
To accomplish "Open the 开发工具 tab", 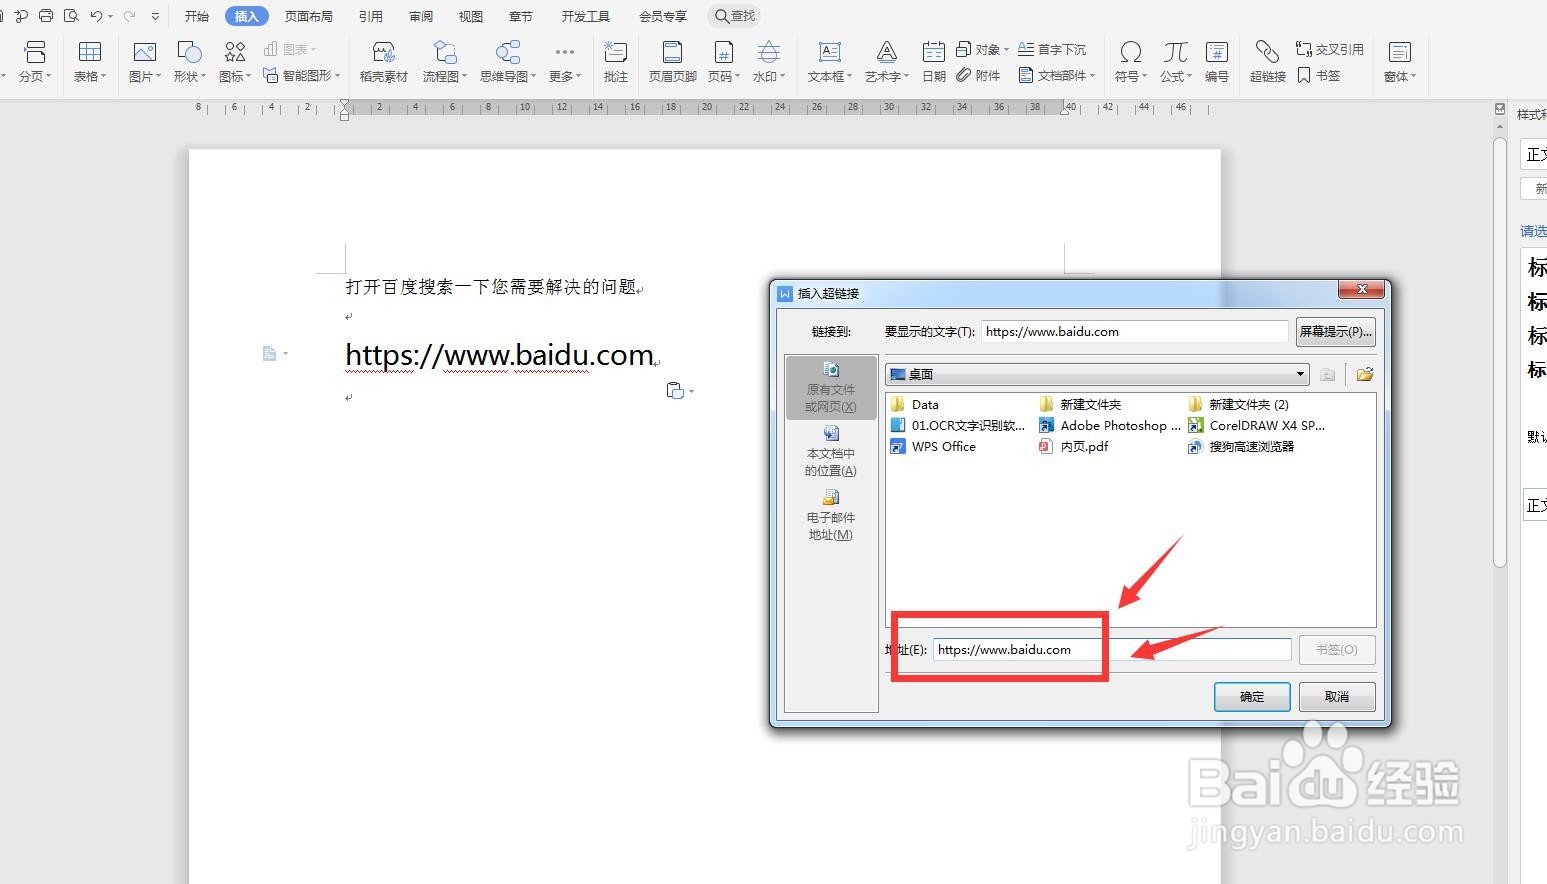I will pyautogui.click(x=585, y=16).
